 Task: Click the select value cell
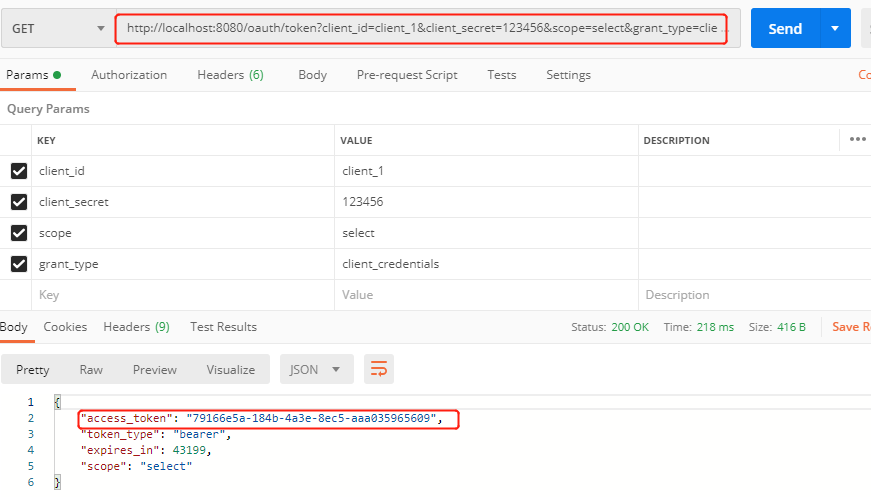coord(486,233)
